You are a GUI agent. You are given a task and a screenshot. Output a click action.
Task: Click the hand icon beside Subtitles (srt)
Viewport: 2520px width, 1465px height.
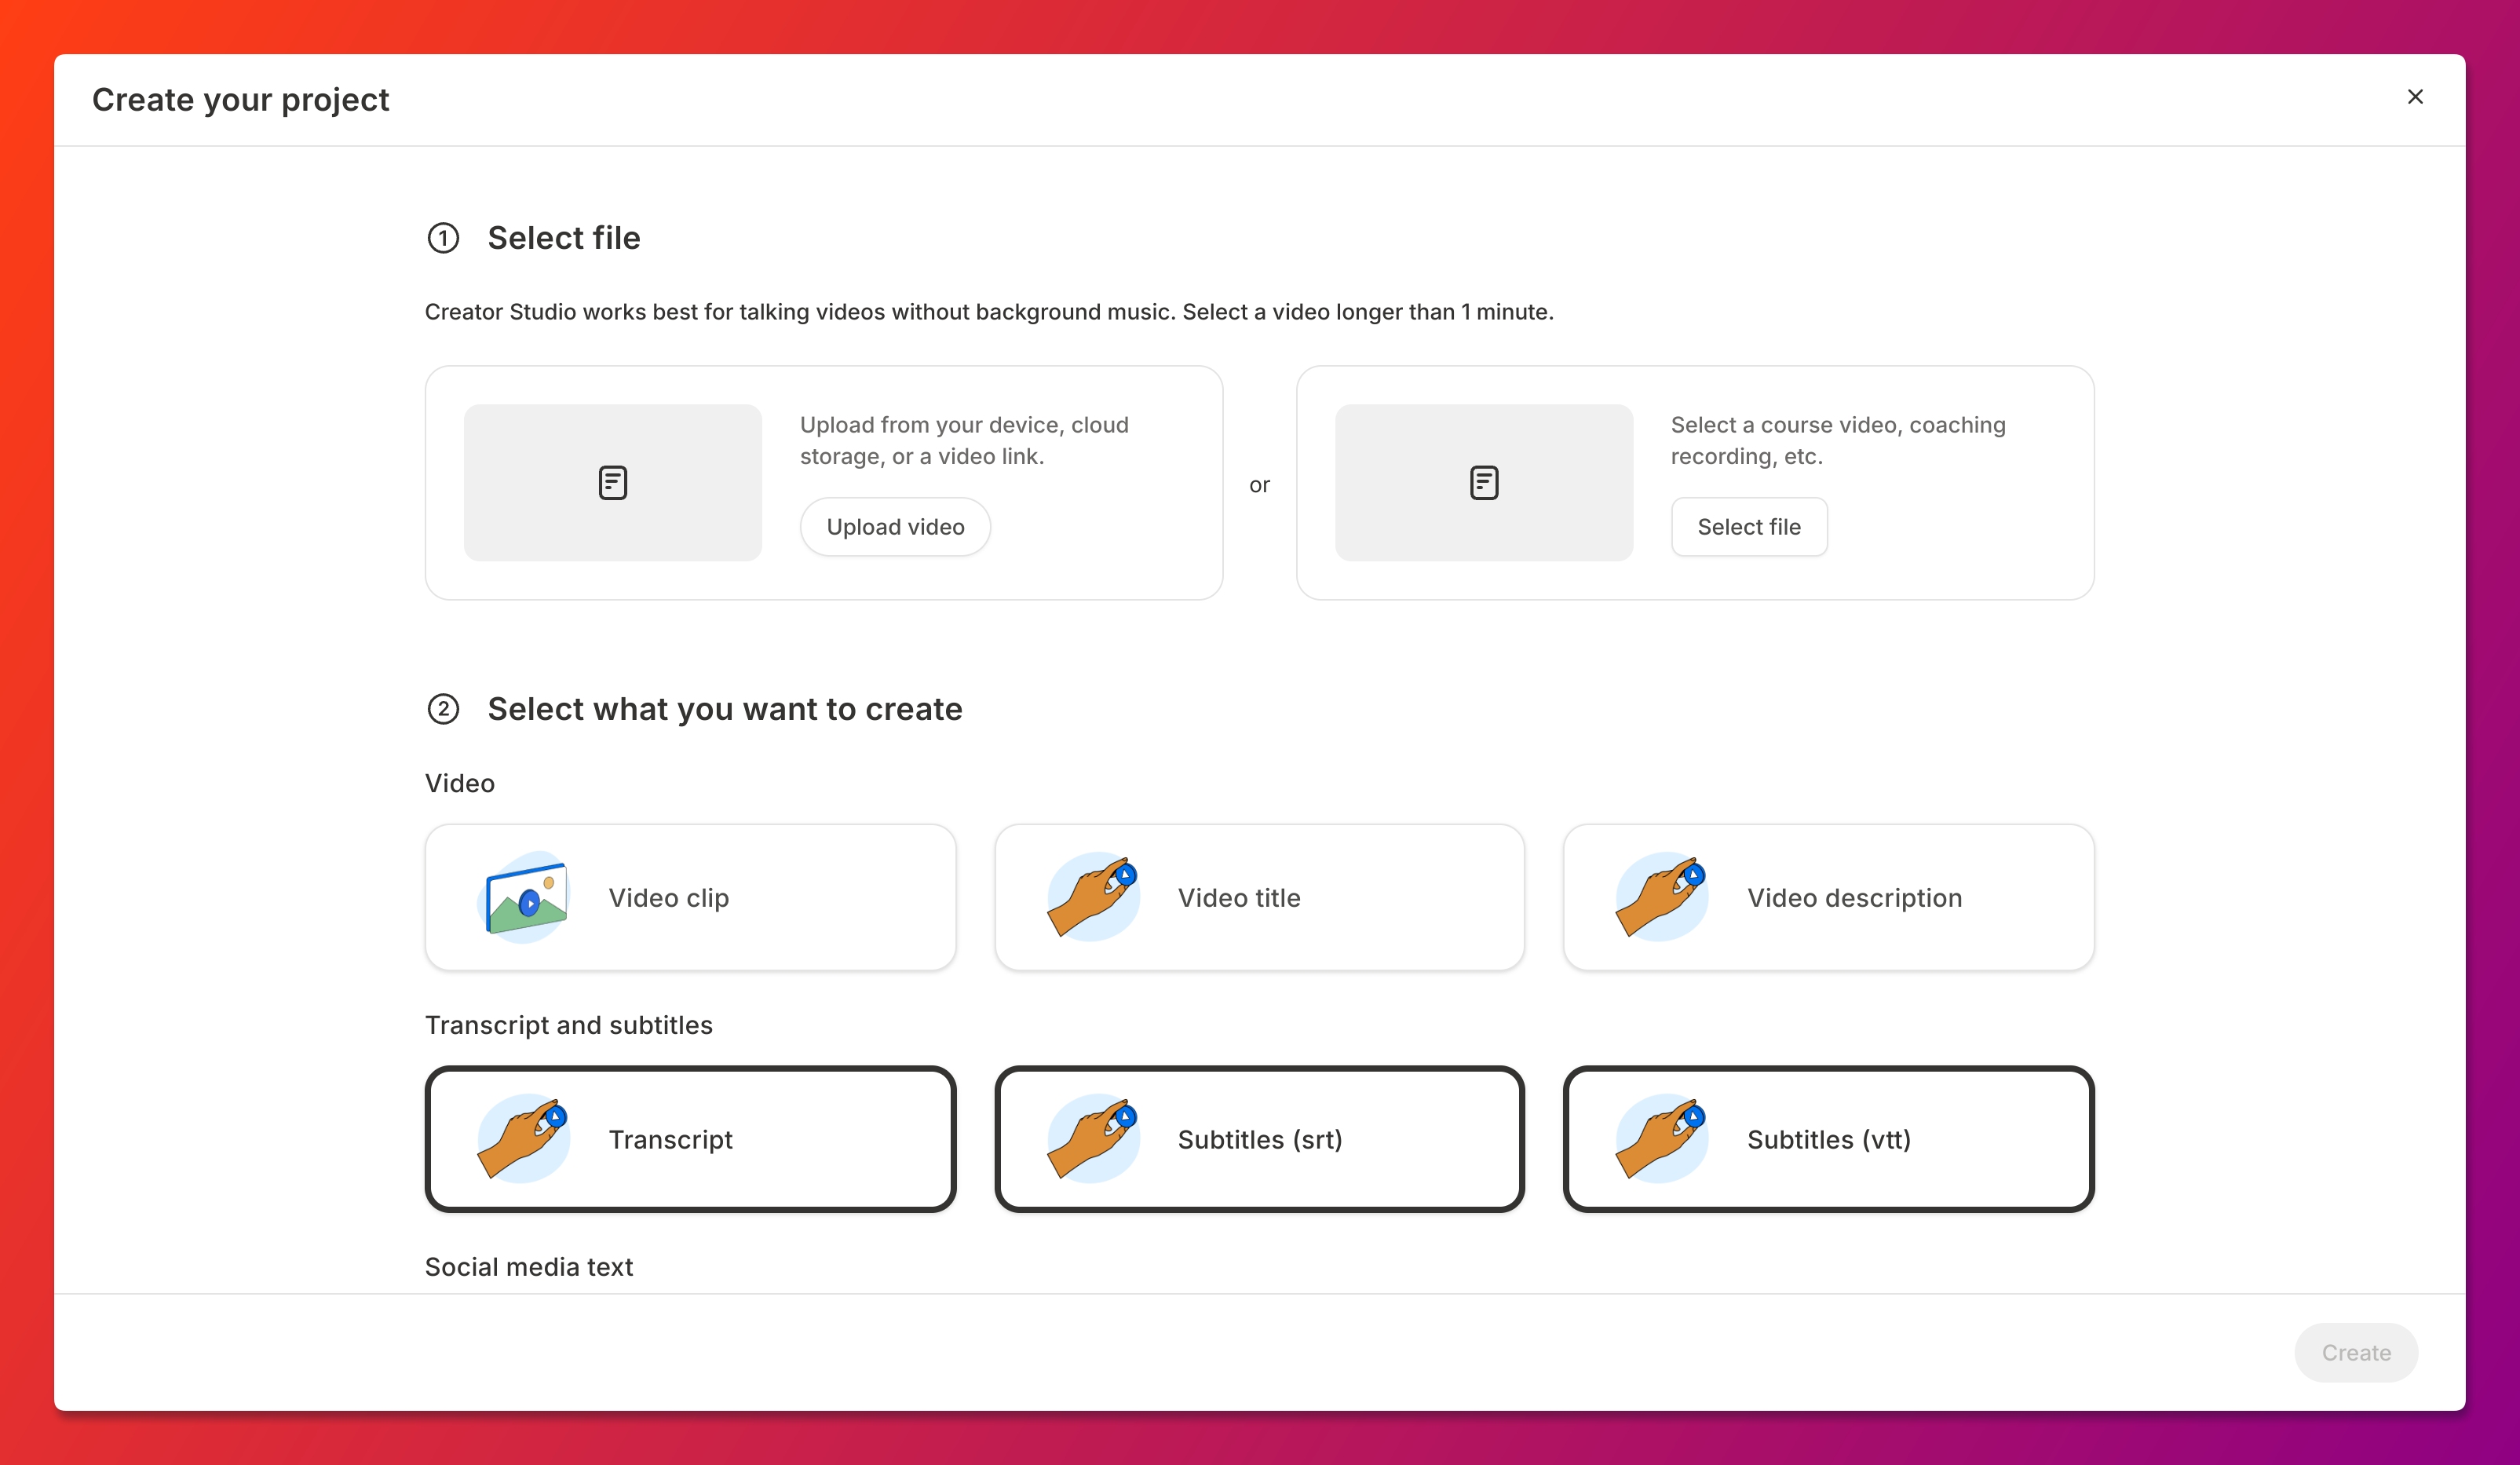click(x=1093, y=1139)
